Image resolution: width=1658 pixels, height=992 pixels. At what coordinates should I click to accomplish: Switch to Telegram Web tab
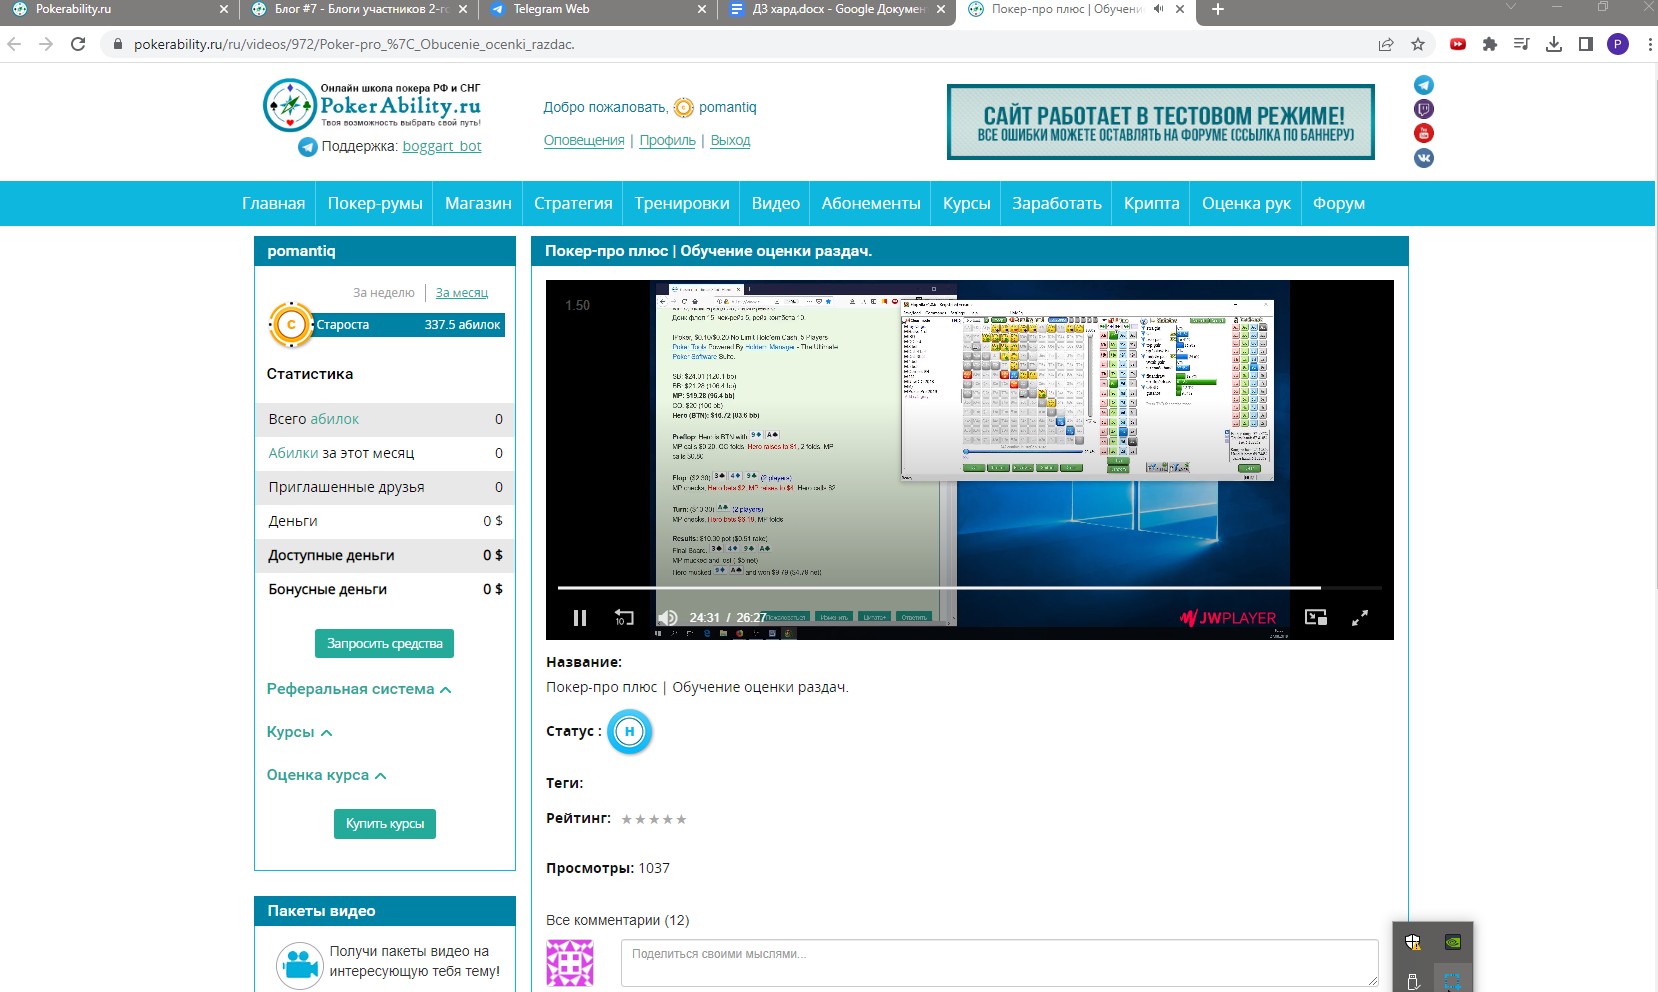click(598, 9)
